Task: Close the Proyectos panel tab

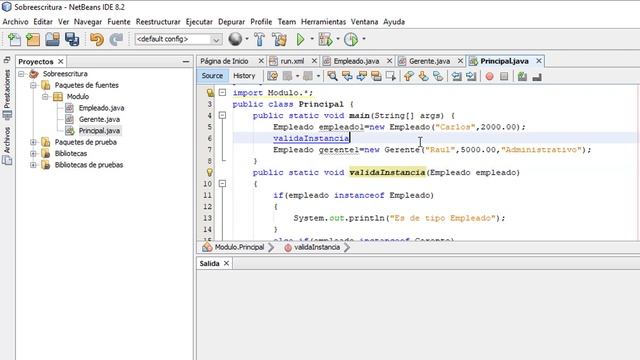Action: point(60,61)
